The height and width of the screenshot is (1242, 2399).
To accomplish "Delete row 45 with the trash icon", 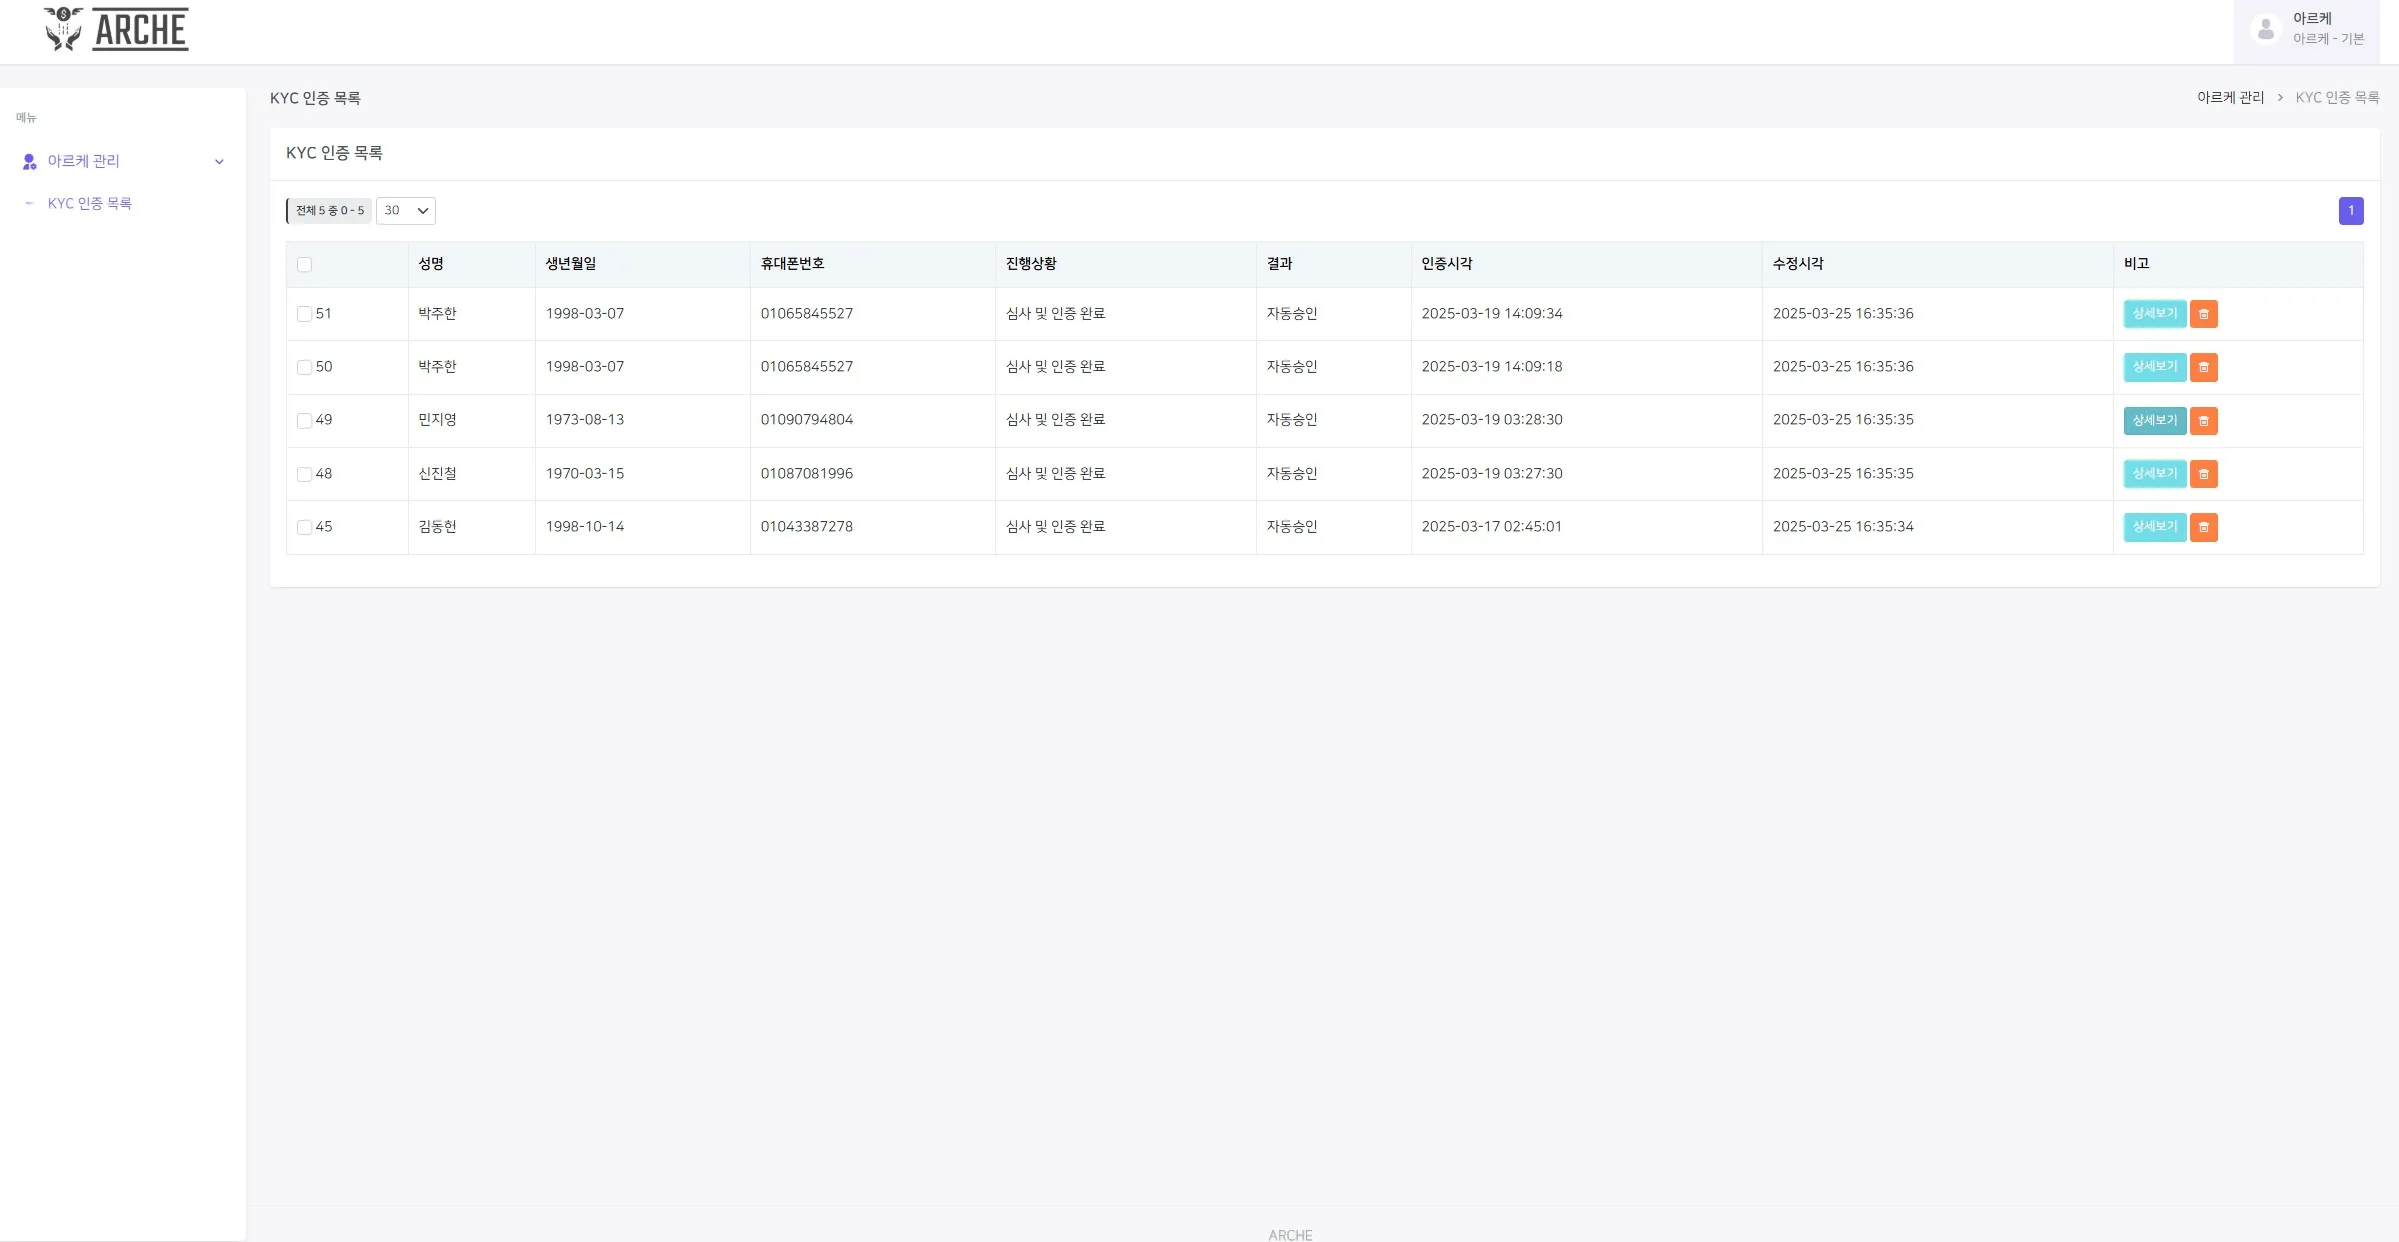I will [x=2203, y=527].
